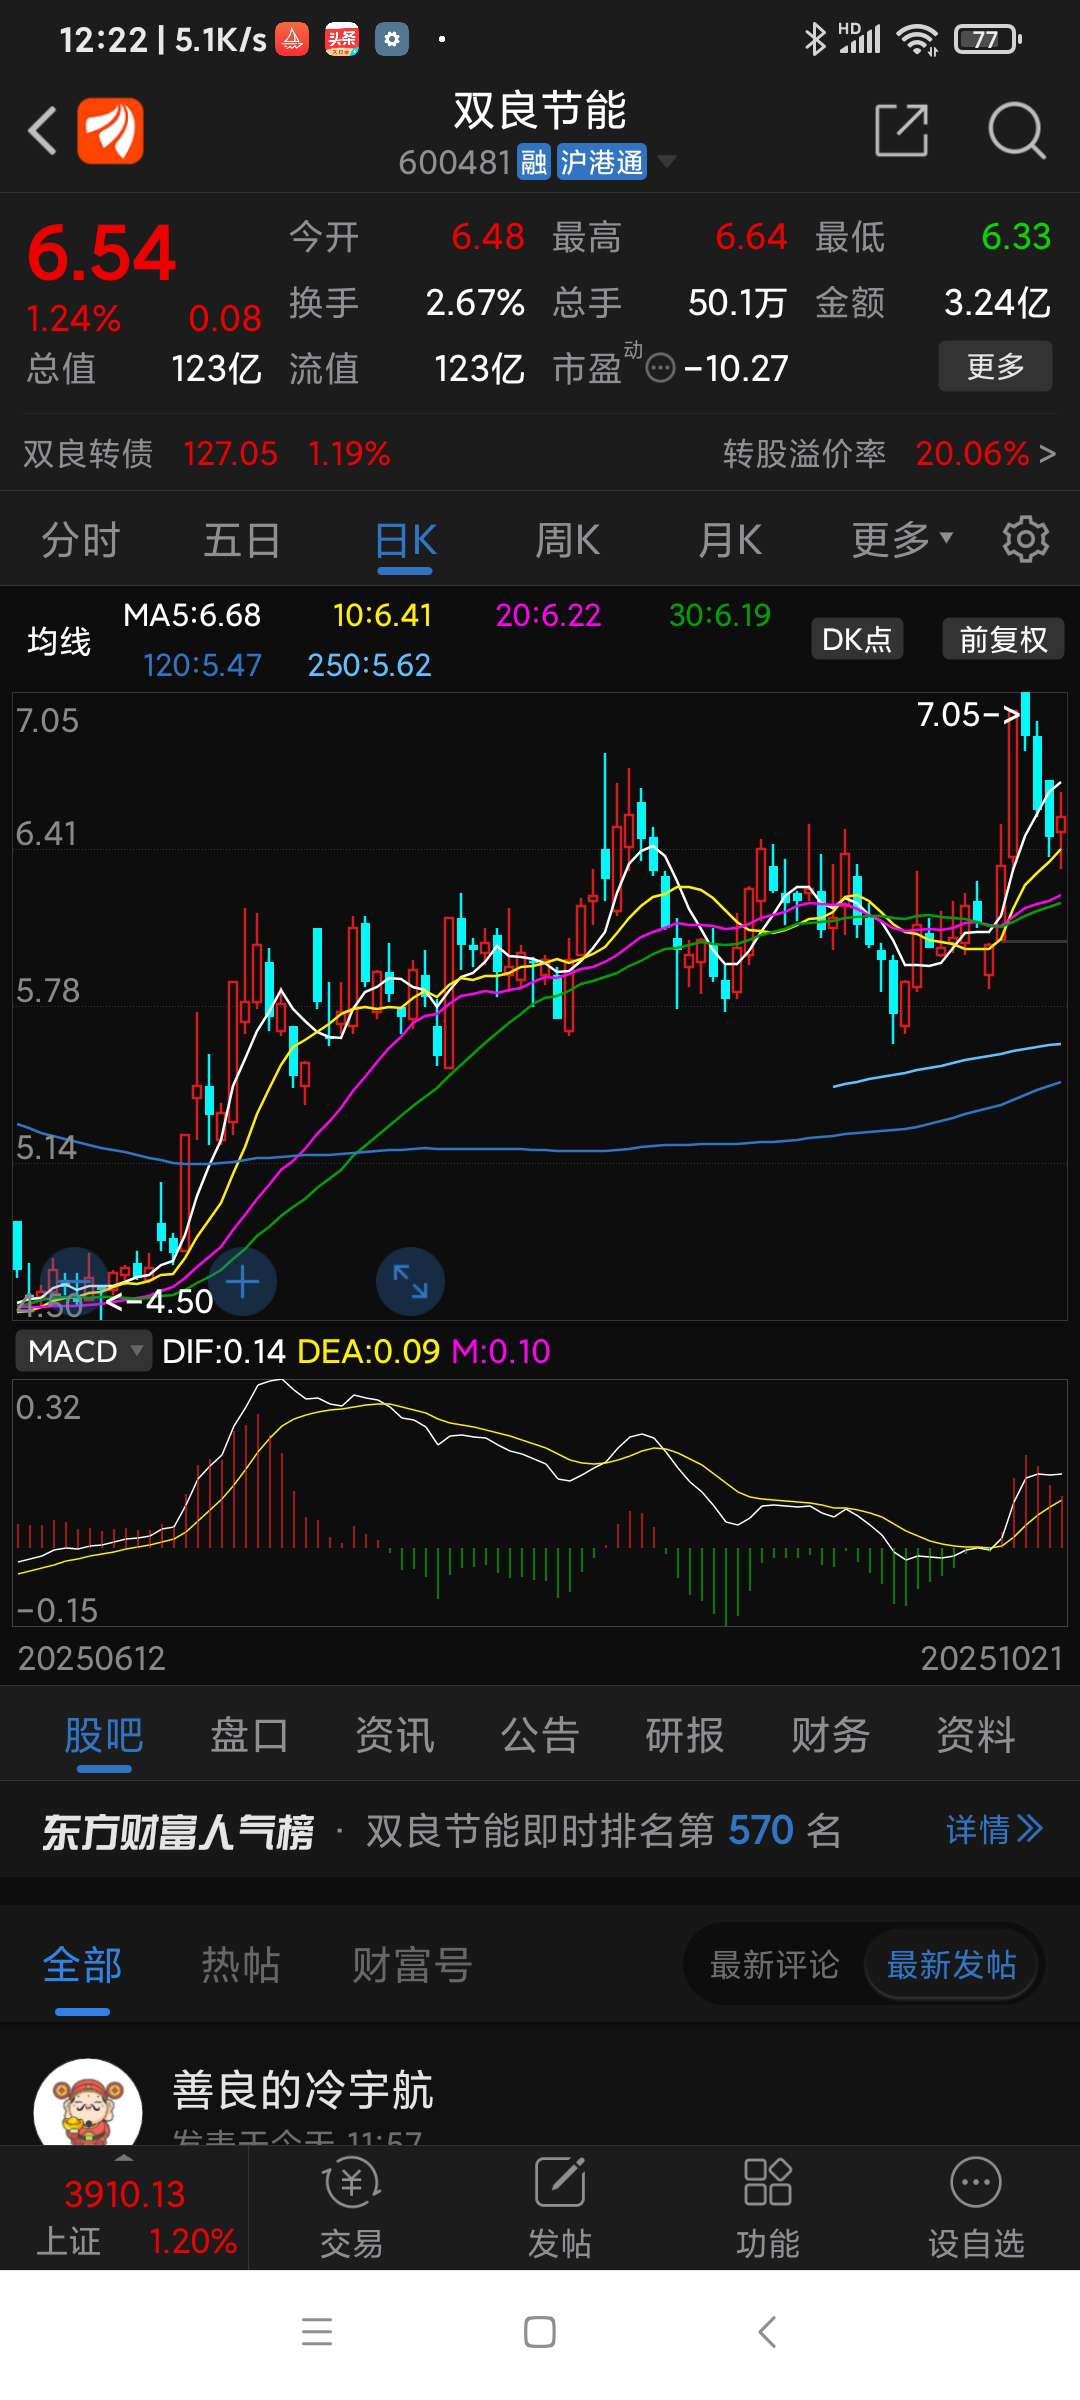Tap the dynamic P/E info icon

(661, 369)
